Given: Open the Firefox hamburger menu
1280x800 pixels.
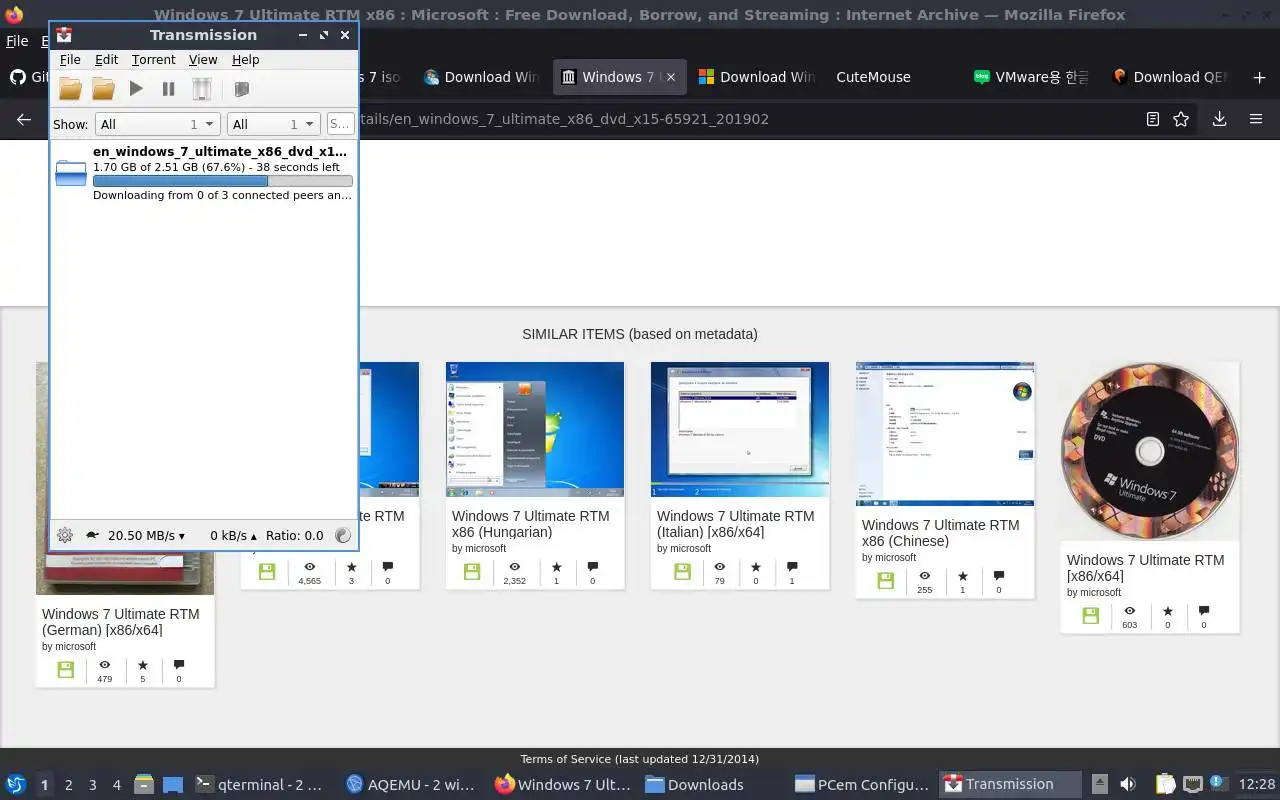Looking at the screenshot, I should click(x=1256, y=119).
